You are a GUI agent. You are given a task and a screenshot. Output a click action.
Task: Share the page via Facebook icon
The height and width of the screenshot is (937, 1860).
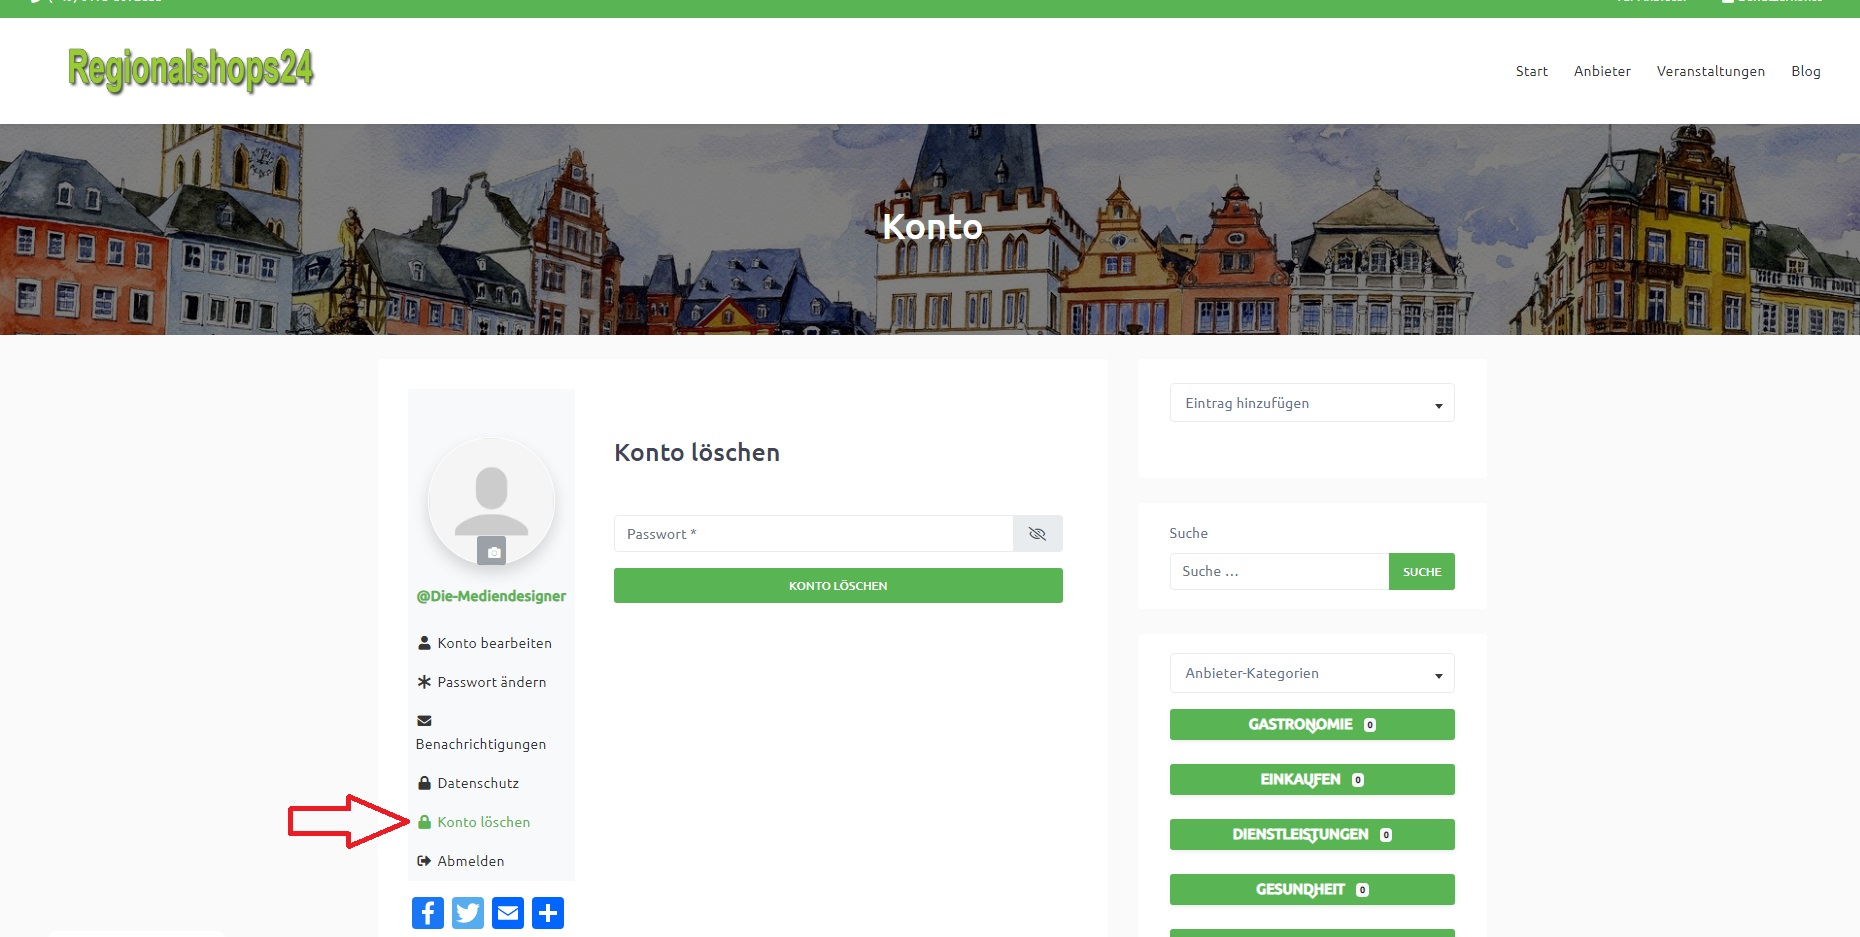point(428,913)
